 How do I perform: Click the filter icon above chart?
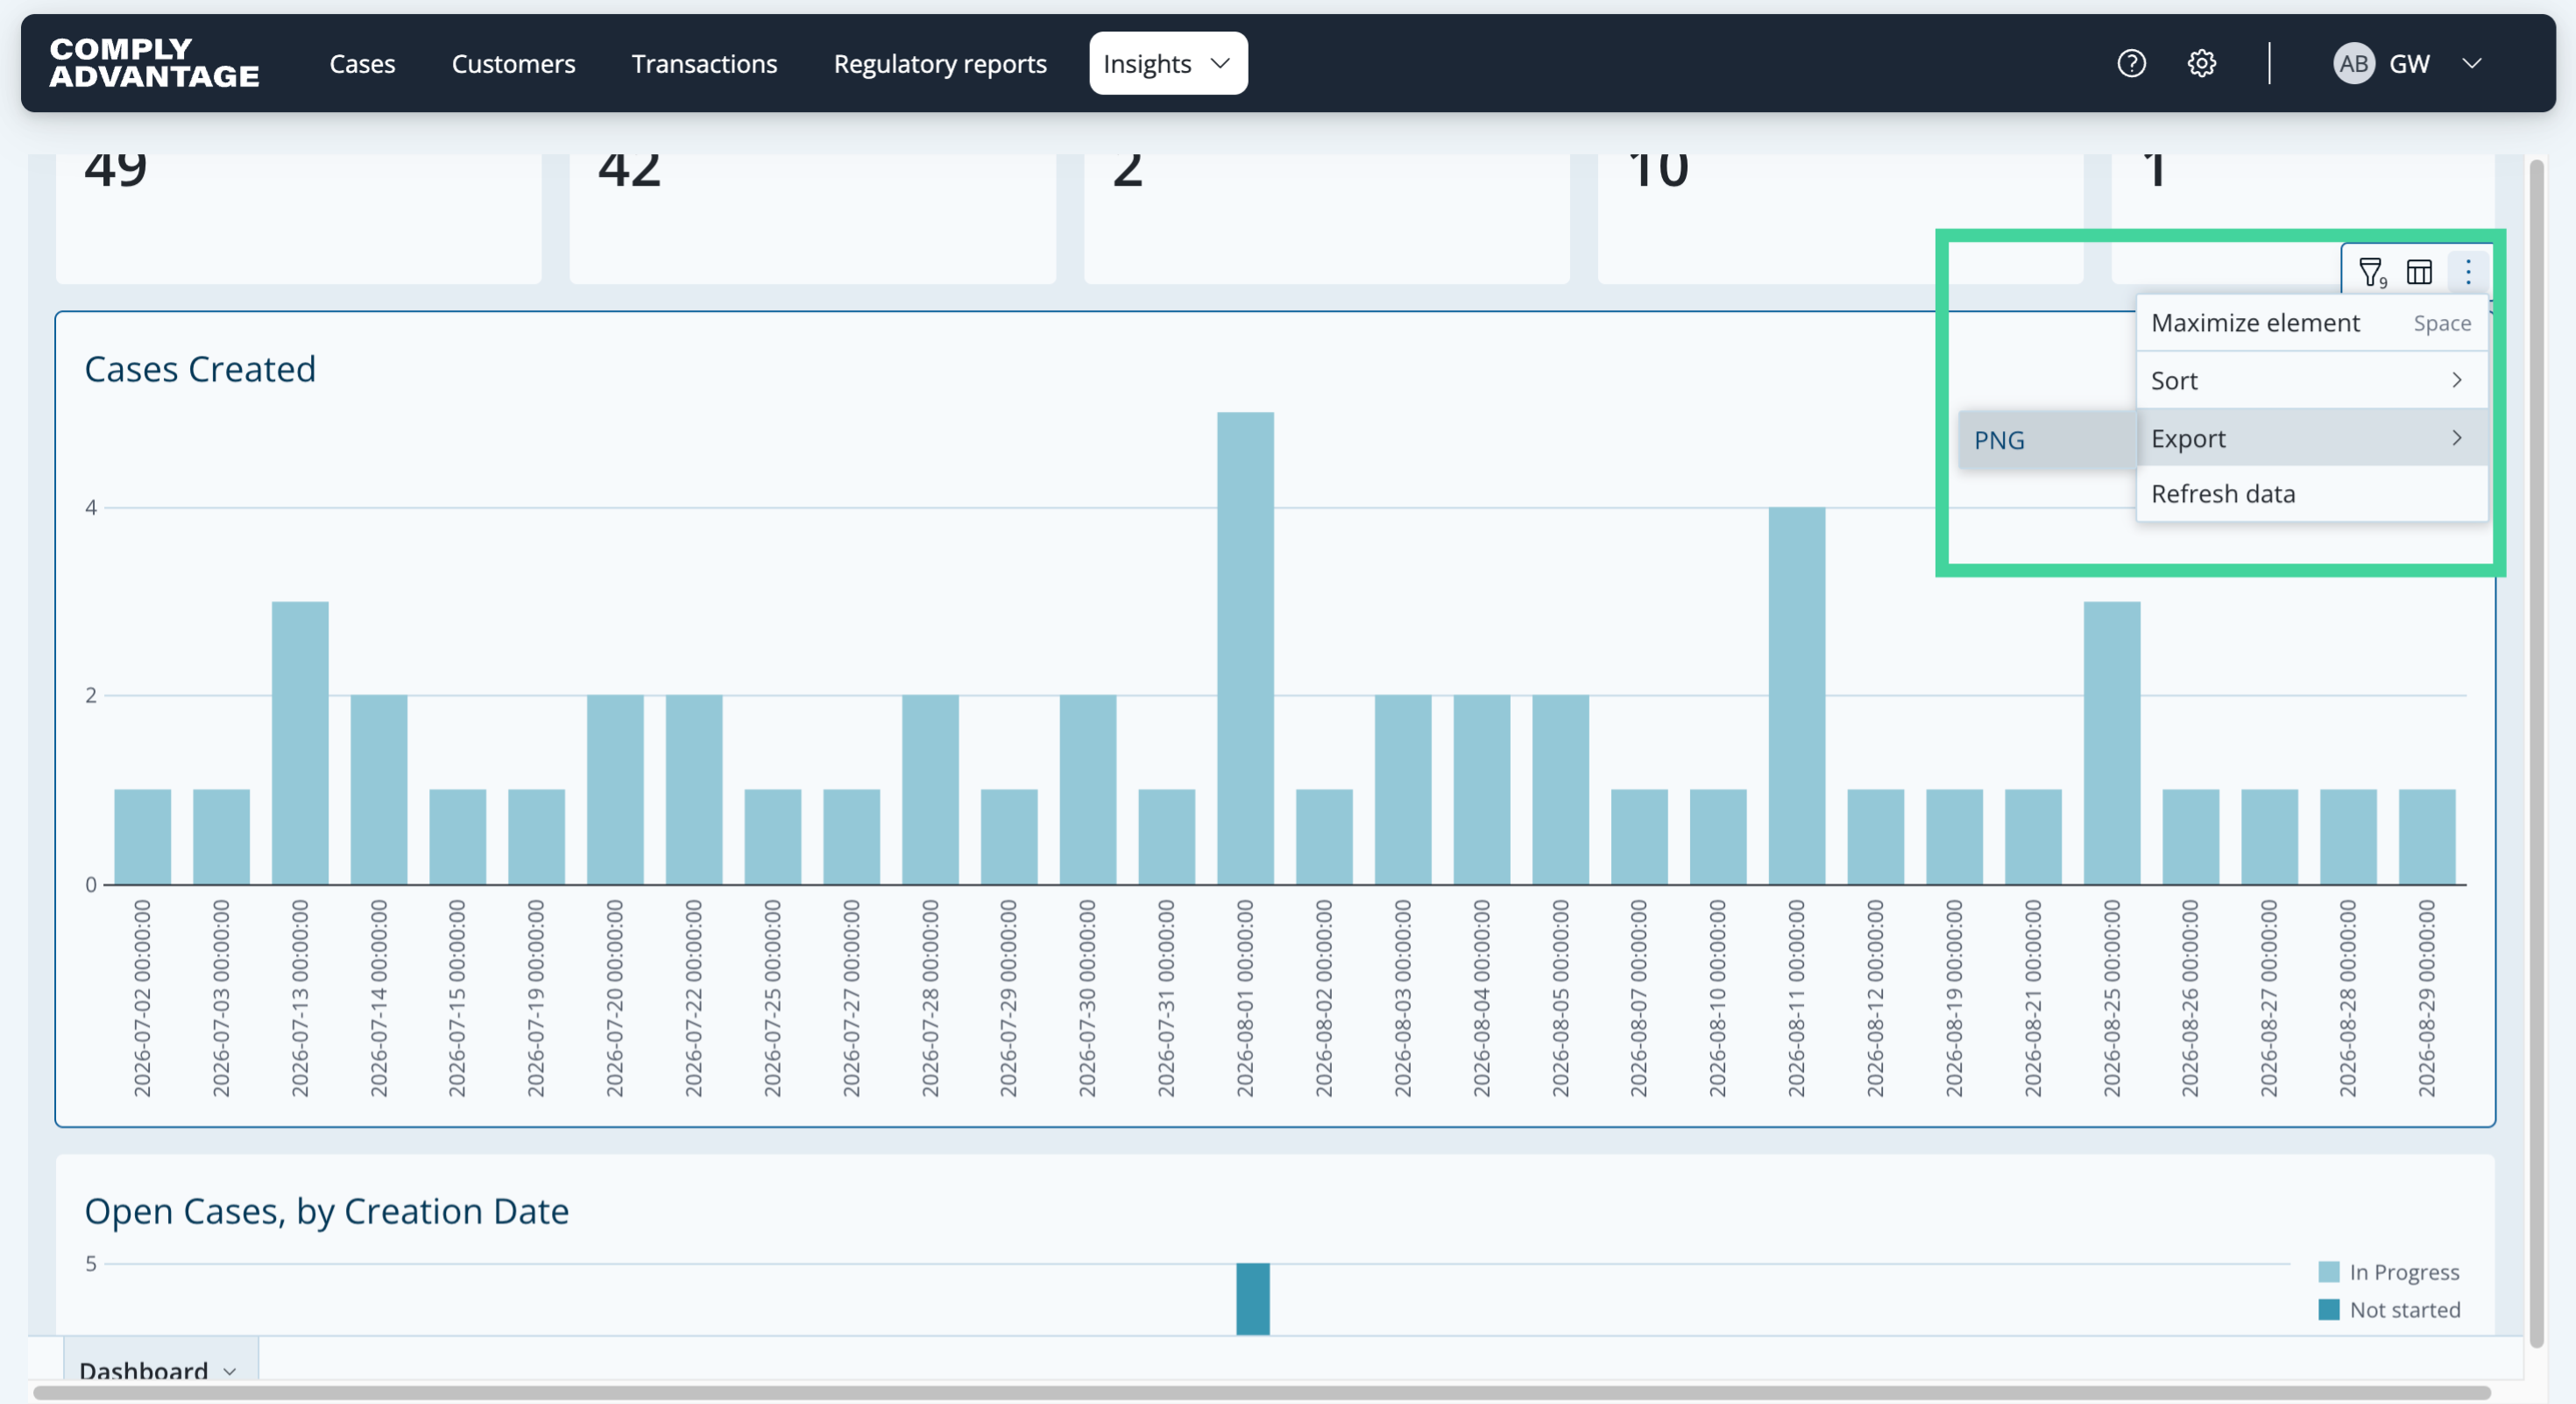2371,272
